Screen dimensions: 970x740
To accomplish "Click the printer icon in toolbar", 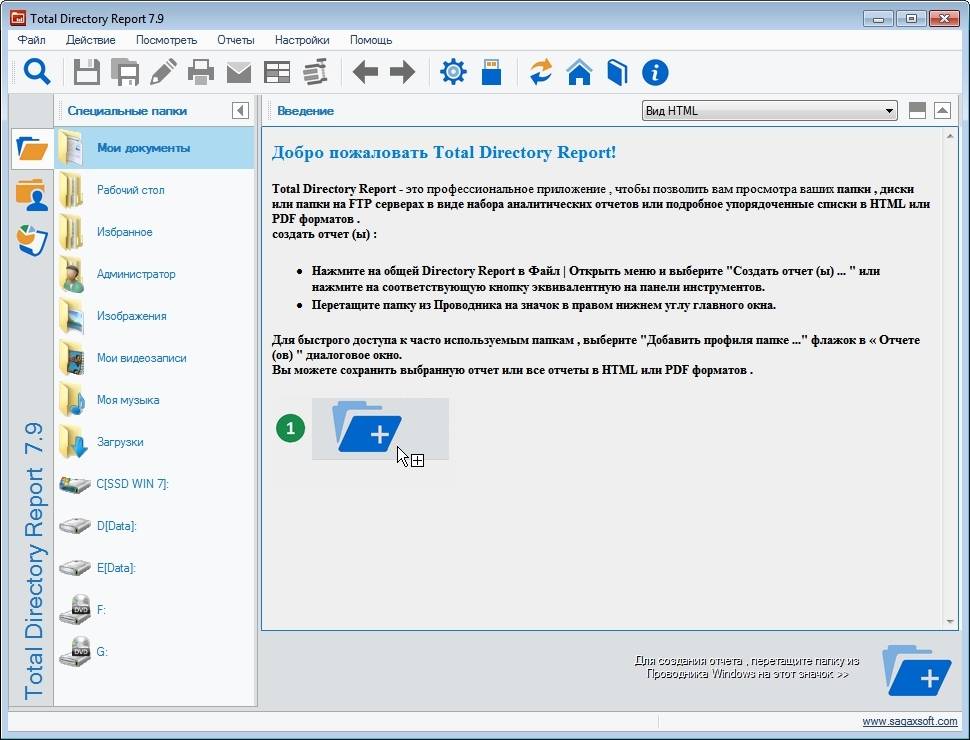I will (200, 72).
